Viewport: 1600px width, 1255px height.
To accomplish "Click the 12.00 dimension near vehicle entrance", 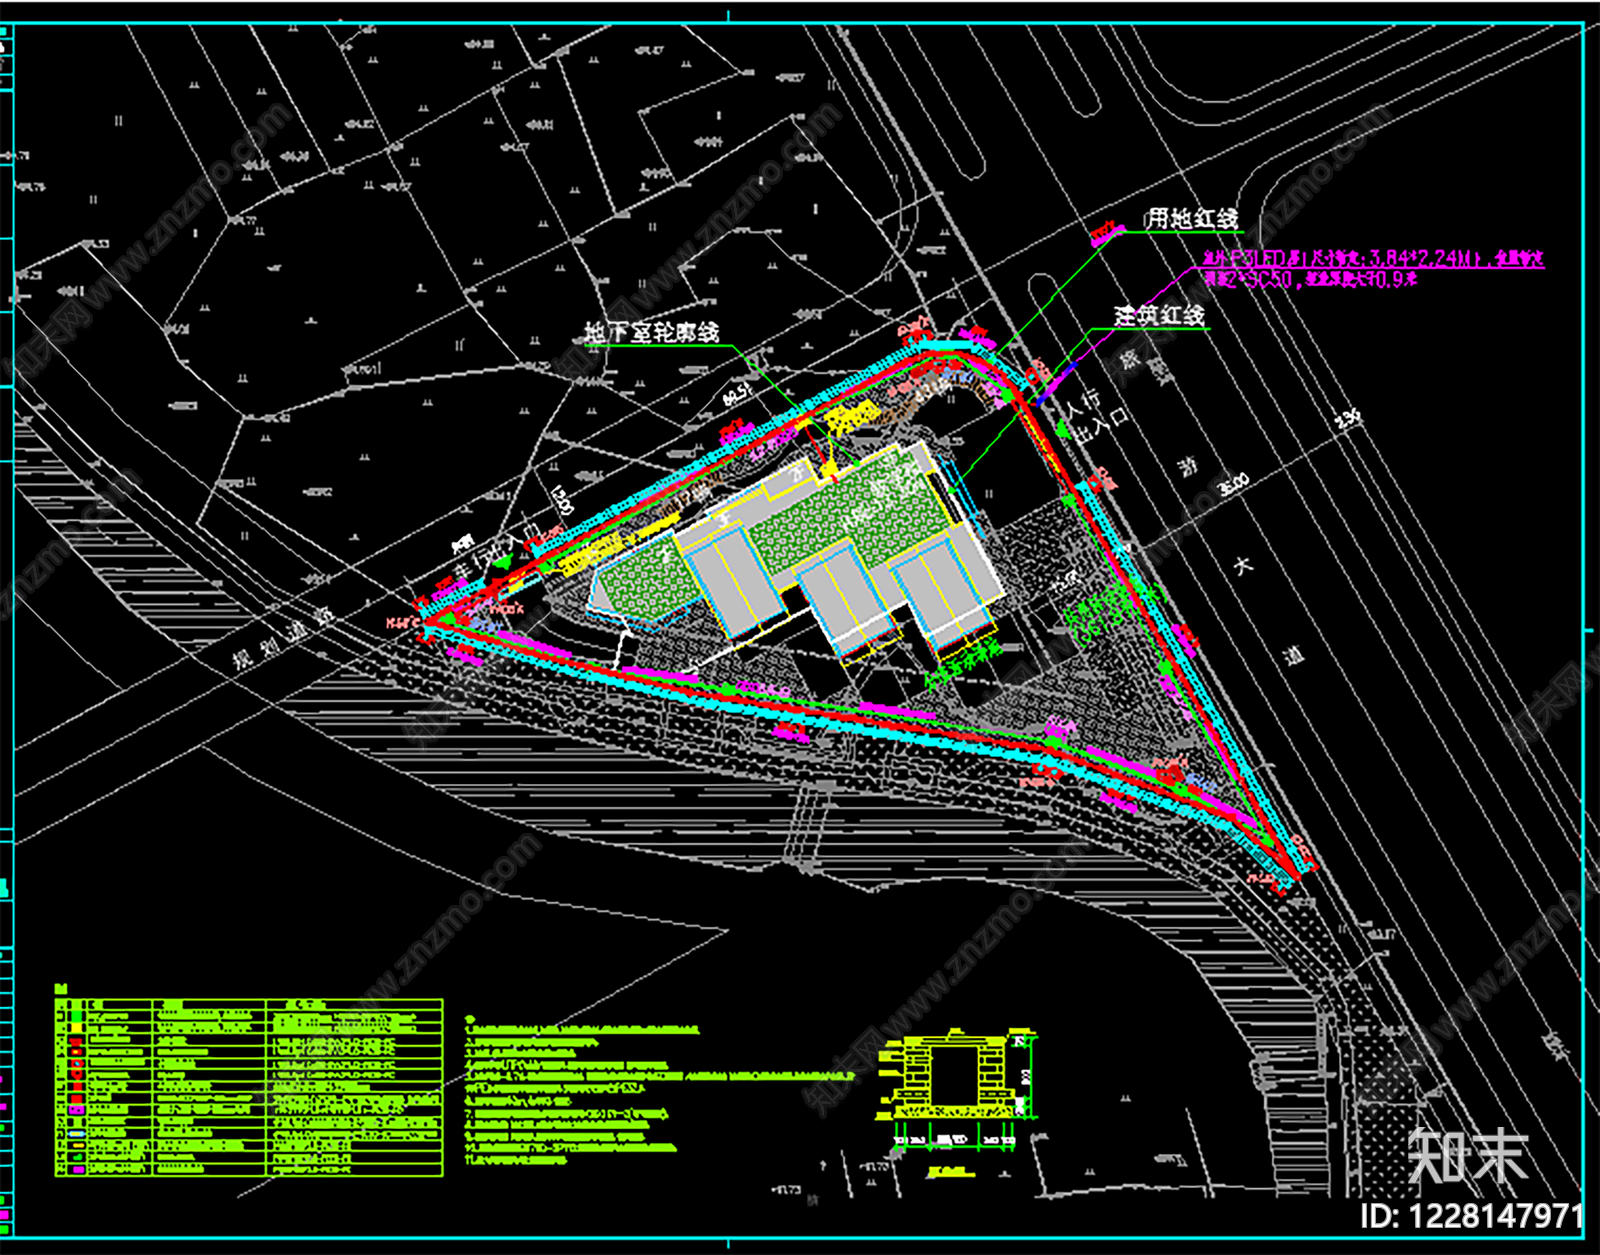I will 562,500.
